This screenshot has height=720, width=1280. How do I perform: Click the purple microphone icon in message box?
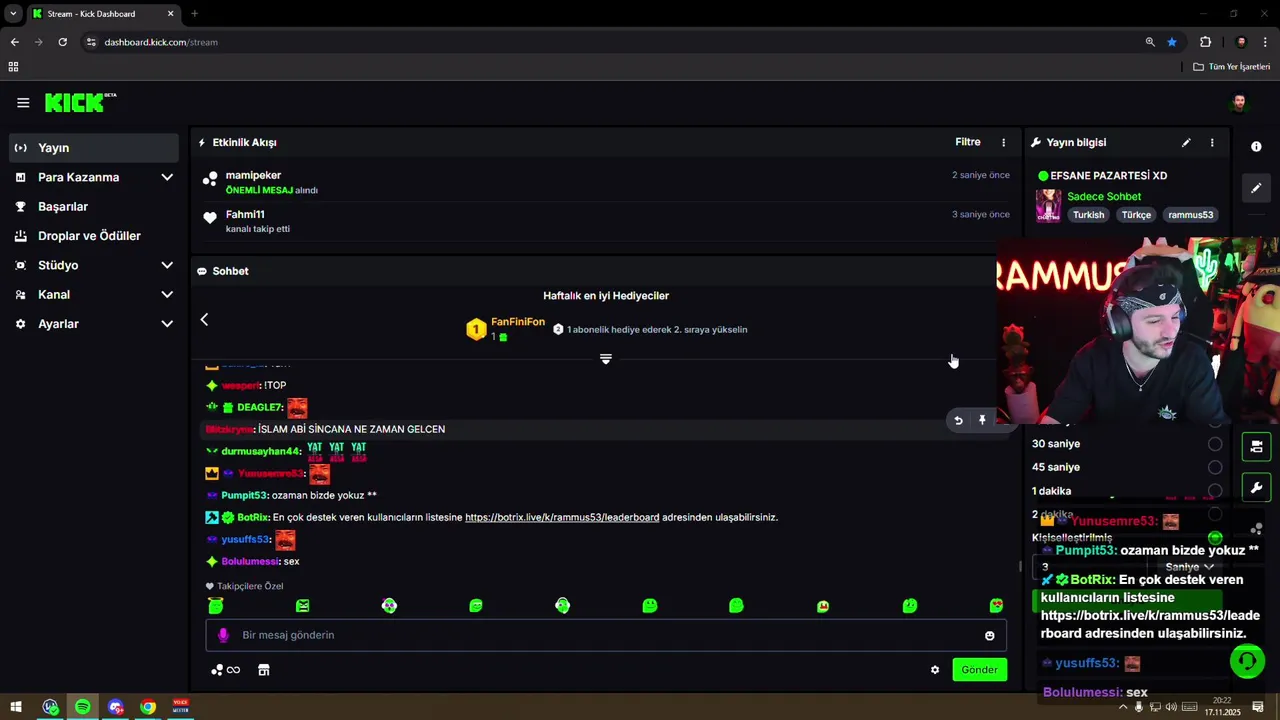tap(223, 635)
